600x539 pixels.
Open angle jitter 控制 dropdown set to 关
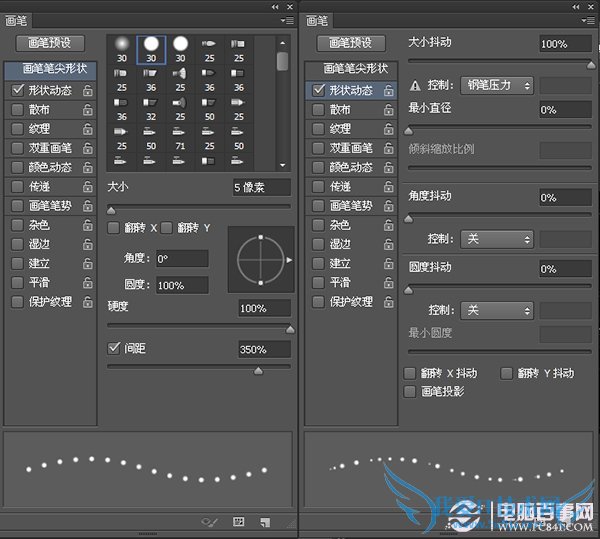pyautogui.click(x=497, y=239)
